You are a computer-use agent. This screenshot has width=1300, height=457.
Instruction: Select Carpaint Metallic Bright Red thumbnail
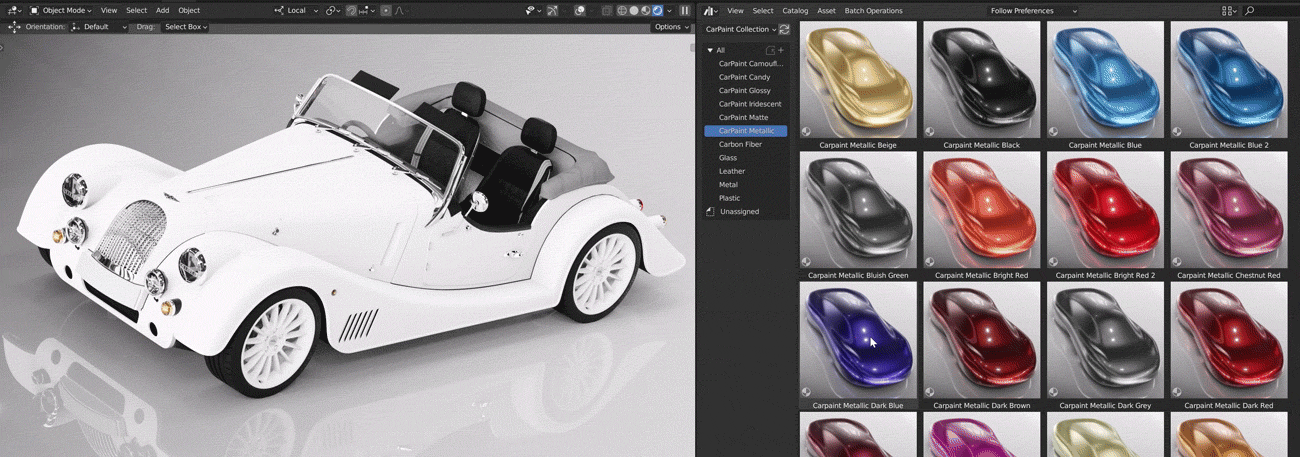coord(982,210)
